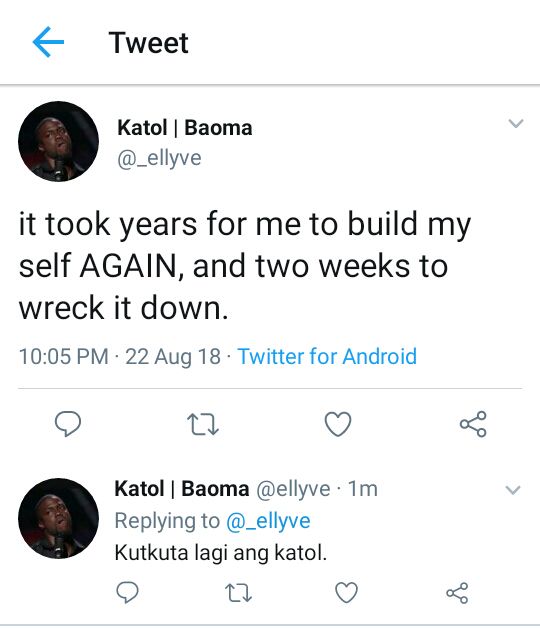Open the @_ellyve mention link
The width and height of the screenshot is (540, 629).
click(x=268, y=521)
